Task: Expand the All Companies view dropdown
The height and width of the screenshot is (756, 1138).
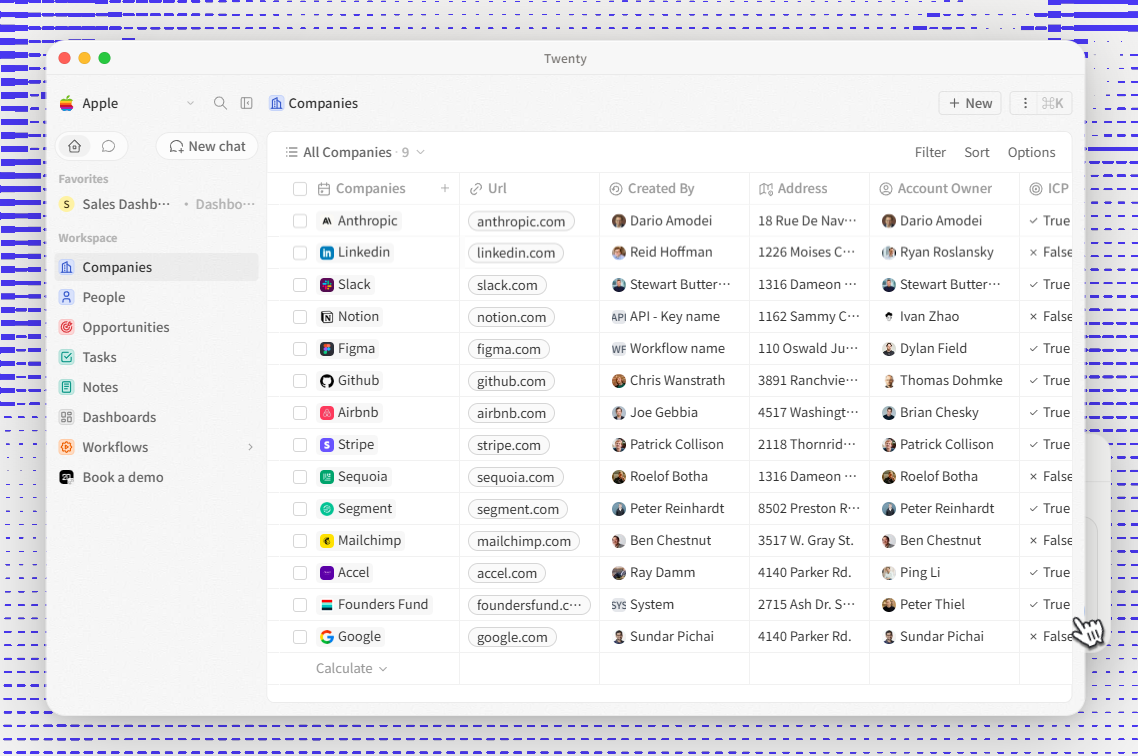Action: [x=420, y=152]
